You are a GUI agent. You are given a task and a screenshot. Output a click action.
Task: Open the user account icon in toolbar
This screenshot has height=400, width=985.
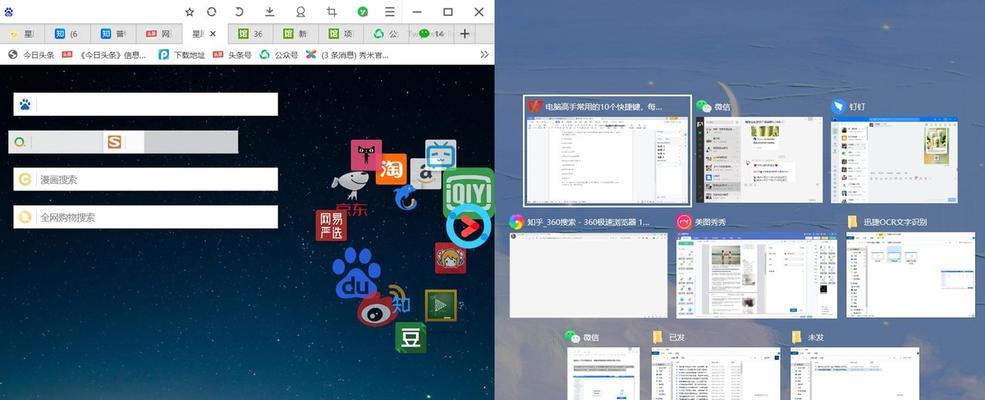(x=300, y=12)
